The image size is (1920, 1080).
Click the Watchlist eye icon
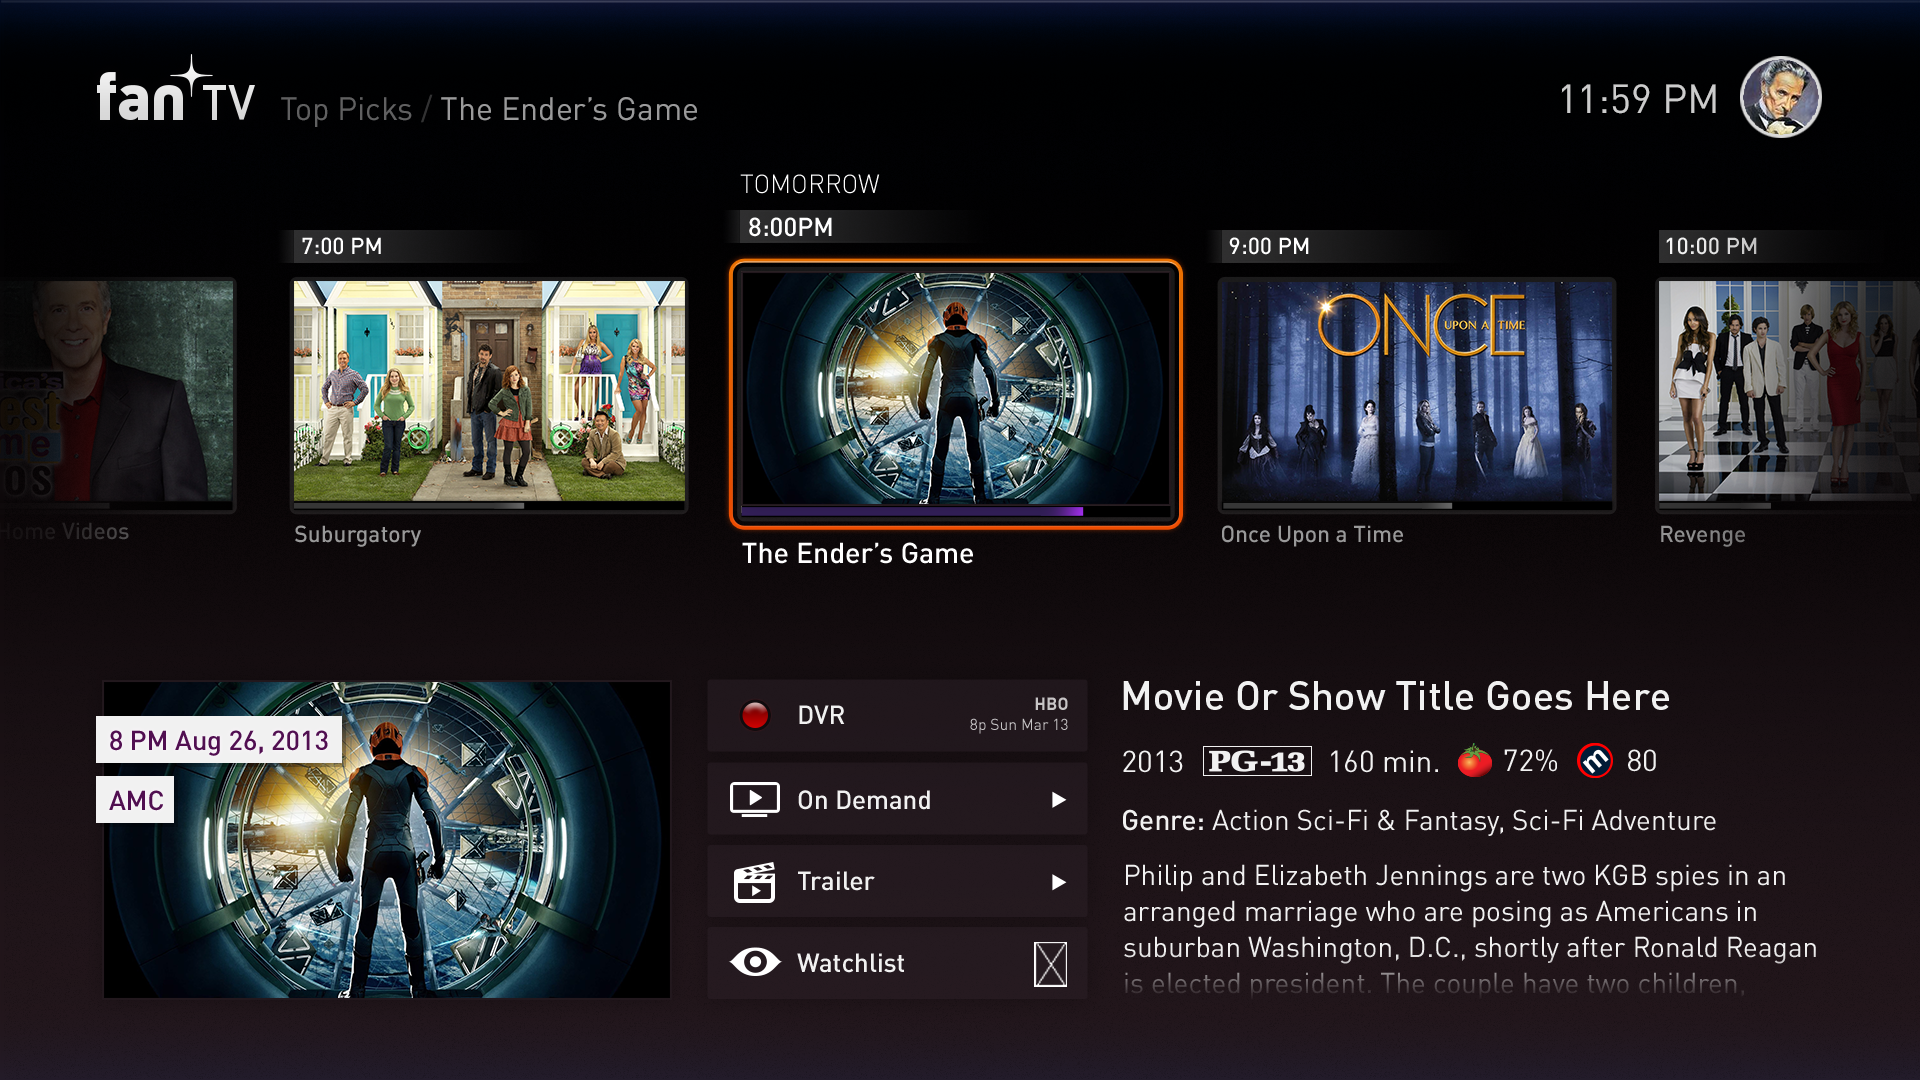click(755, 962)
